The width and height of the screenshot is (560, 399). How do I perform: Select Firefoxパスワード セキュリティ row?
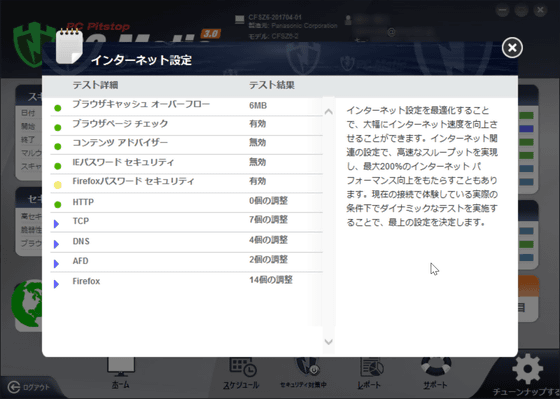coord(186,183)
